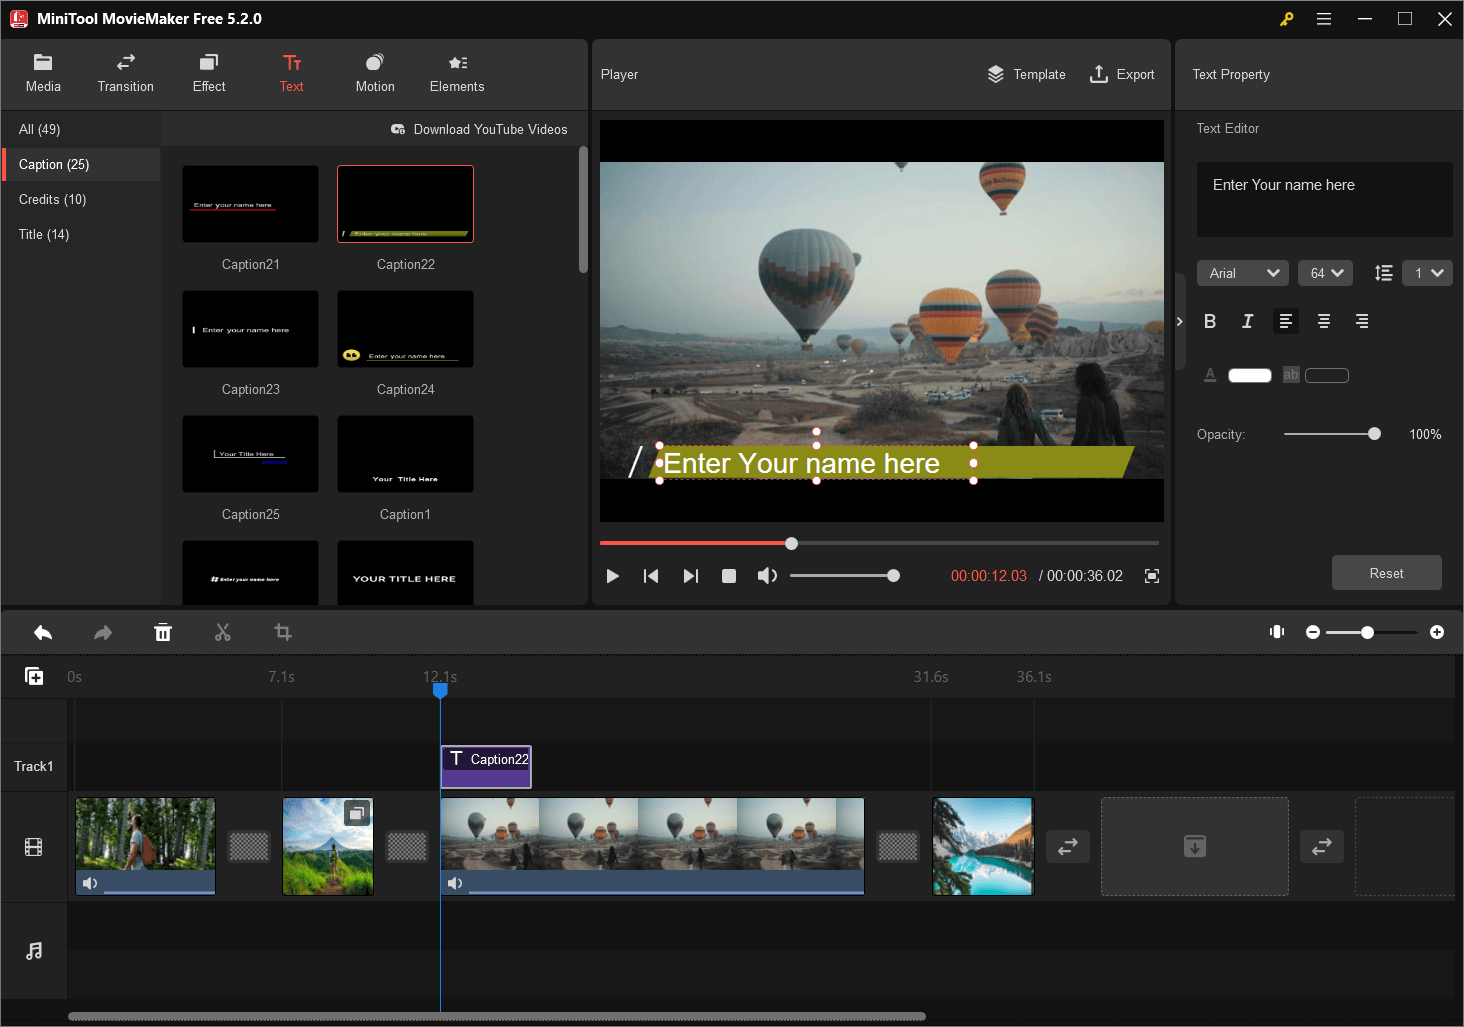This screenshot has width=1464, height=1027.
Task: Toggle bold formatting for caption text
Action: (x=1210, y=321)
